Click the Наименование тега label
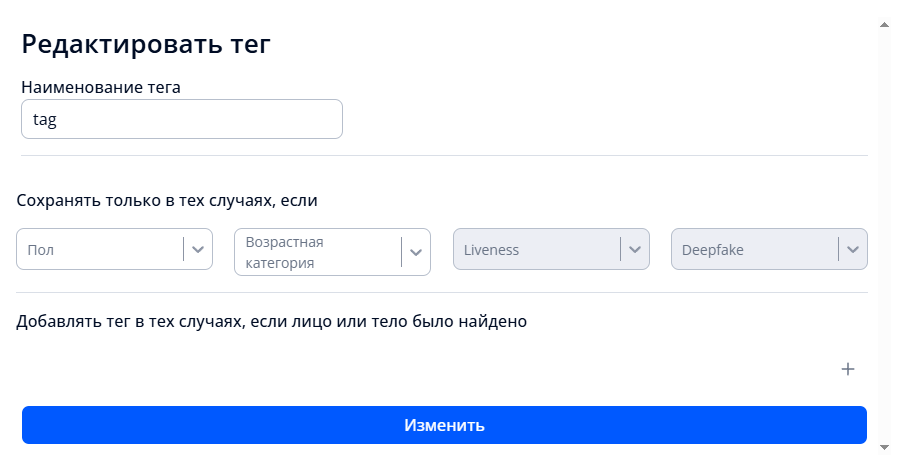This screenshot has width=906, height=472. (x=100, y=87)
